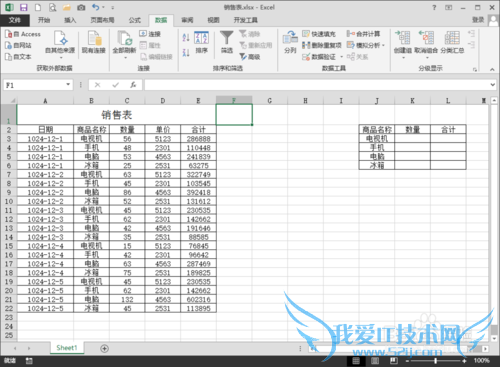Viewport: 500px width, 367px height.
Task: Select row header 10
Action: [x=9, y=201]
